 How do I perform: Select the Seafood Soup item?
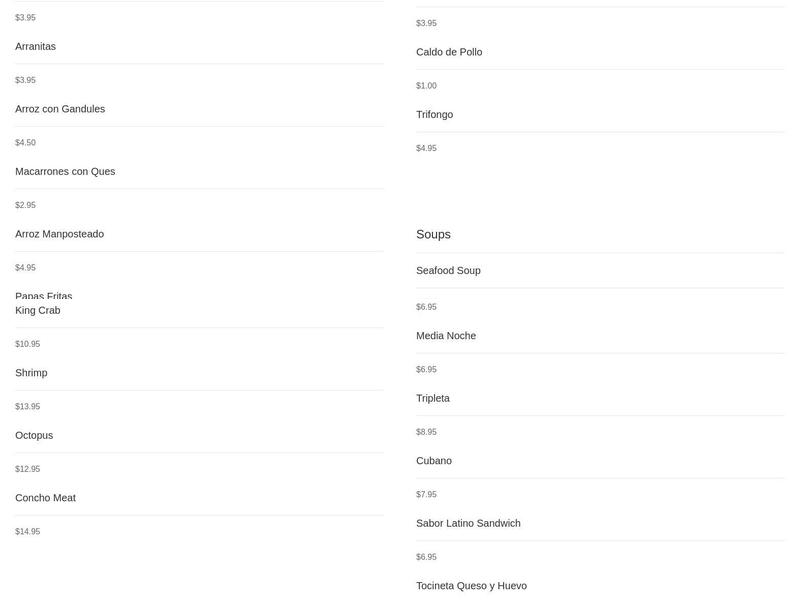tap(448, 271)
